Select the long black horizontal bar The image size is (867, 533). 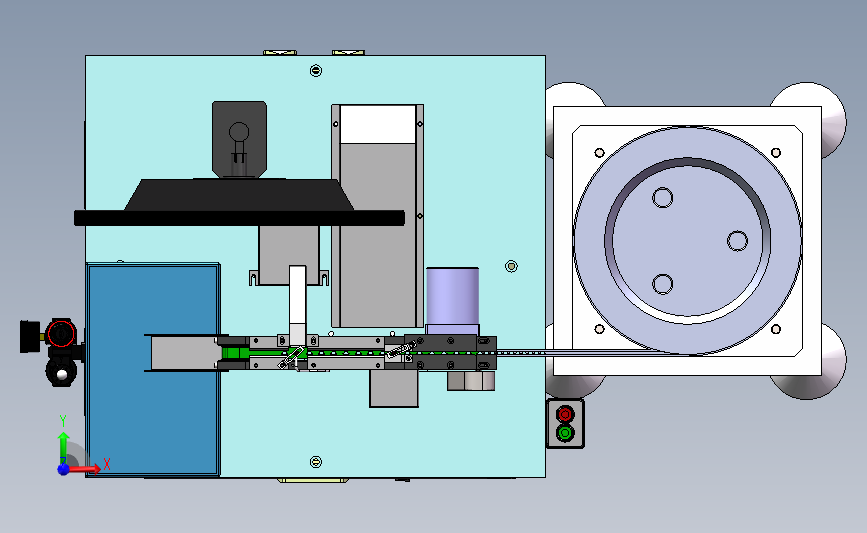(x=239, y=218)
